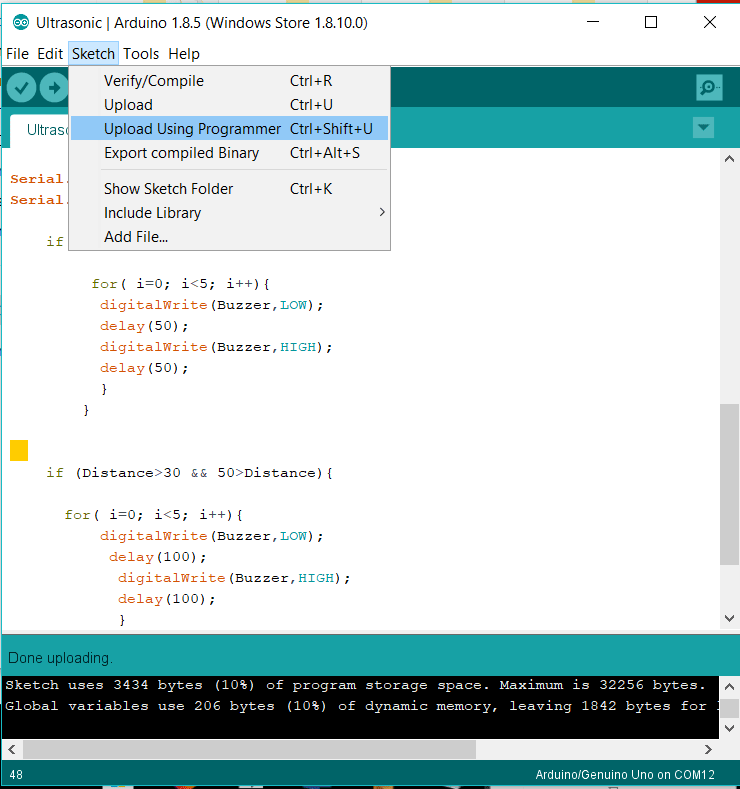
Task: Select Add File... menu entry
Action: [229, 236]
